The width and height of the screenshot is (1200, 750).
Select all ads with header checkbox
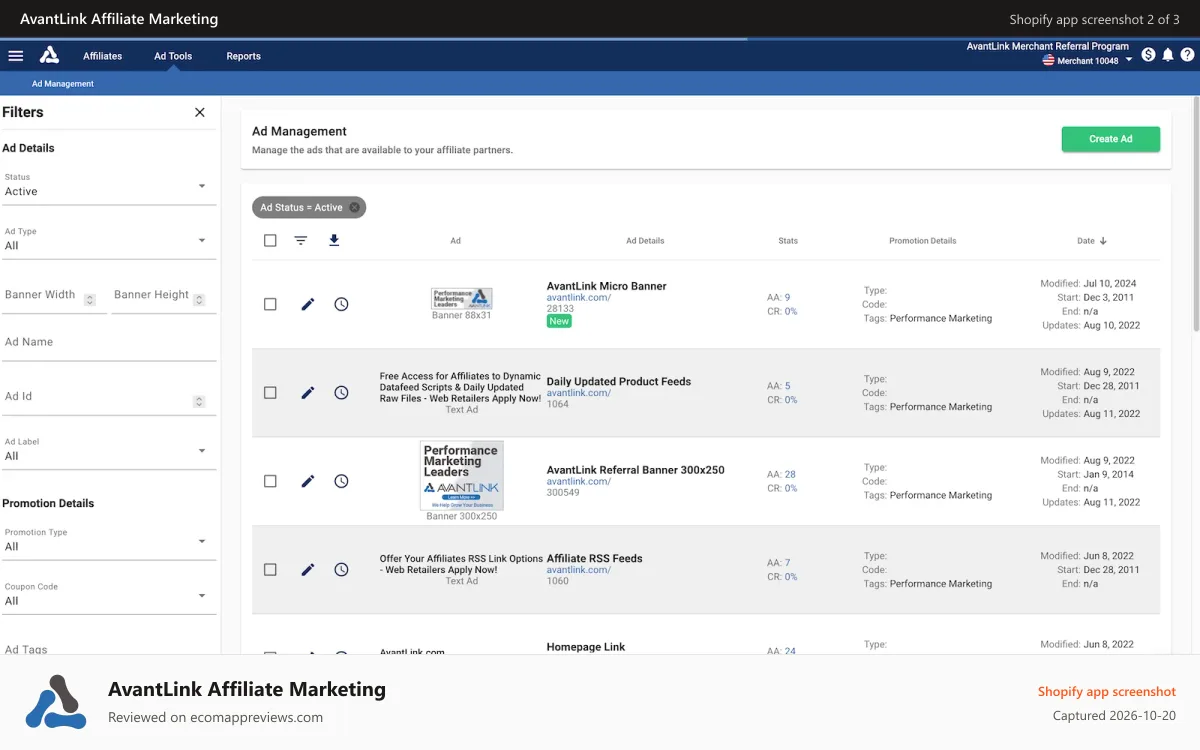click(x=270, y=240)
